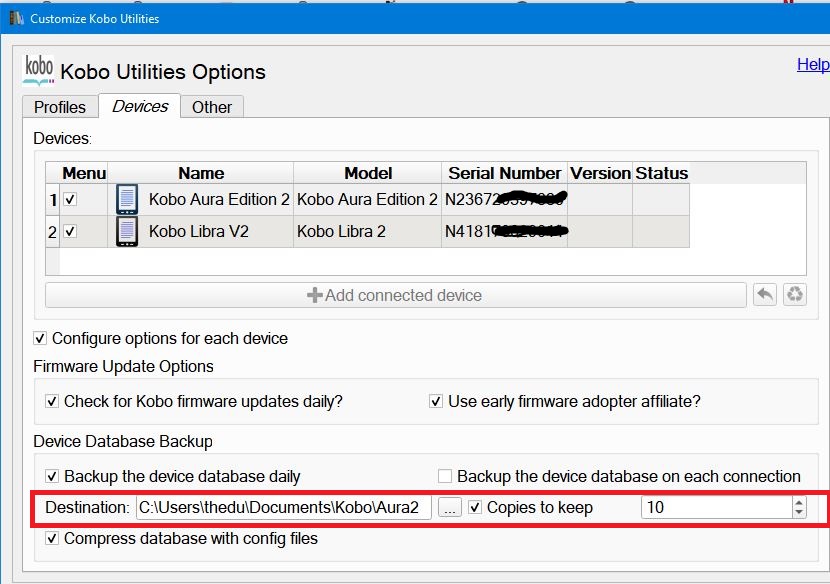Click the Status column header
Viewport: 830px width, 584px height.
tap(661, 173)
